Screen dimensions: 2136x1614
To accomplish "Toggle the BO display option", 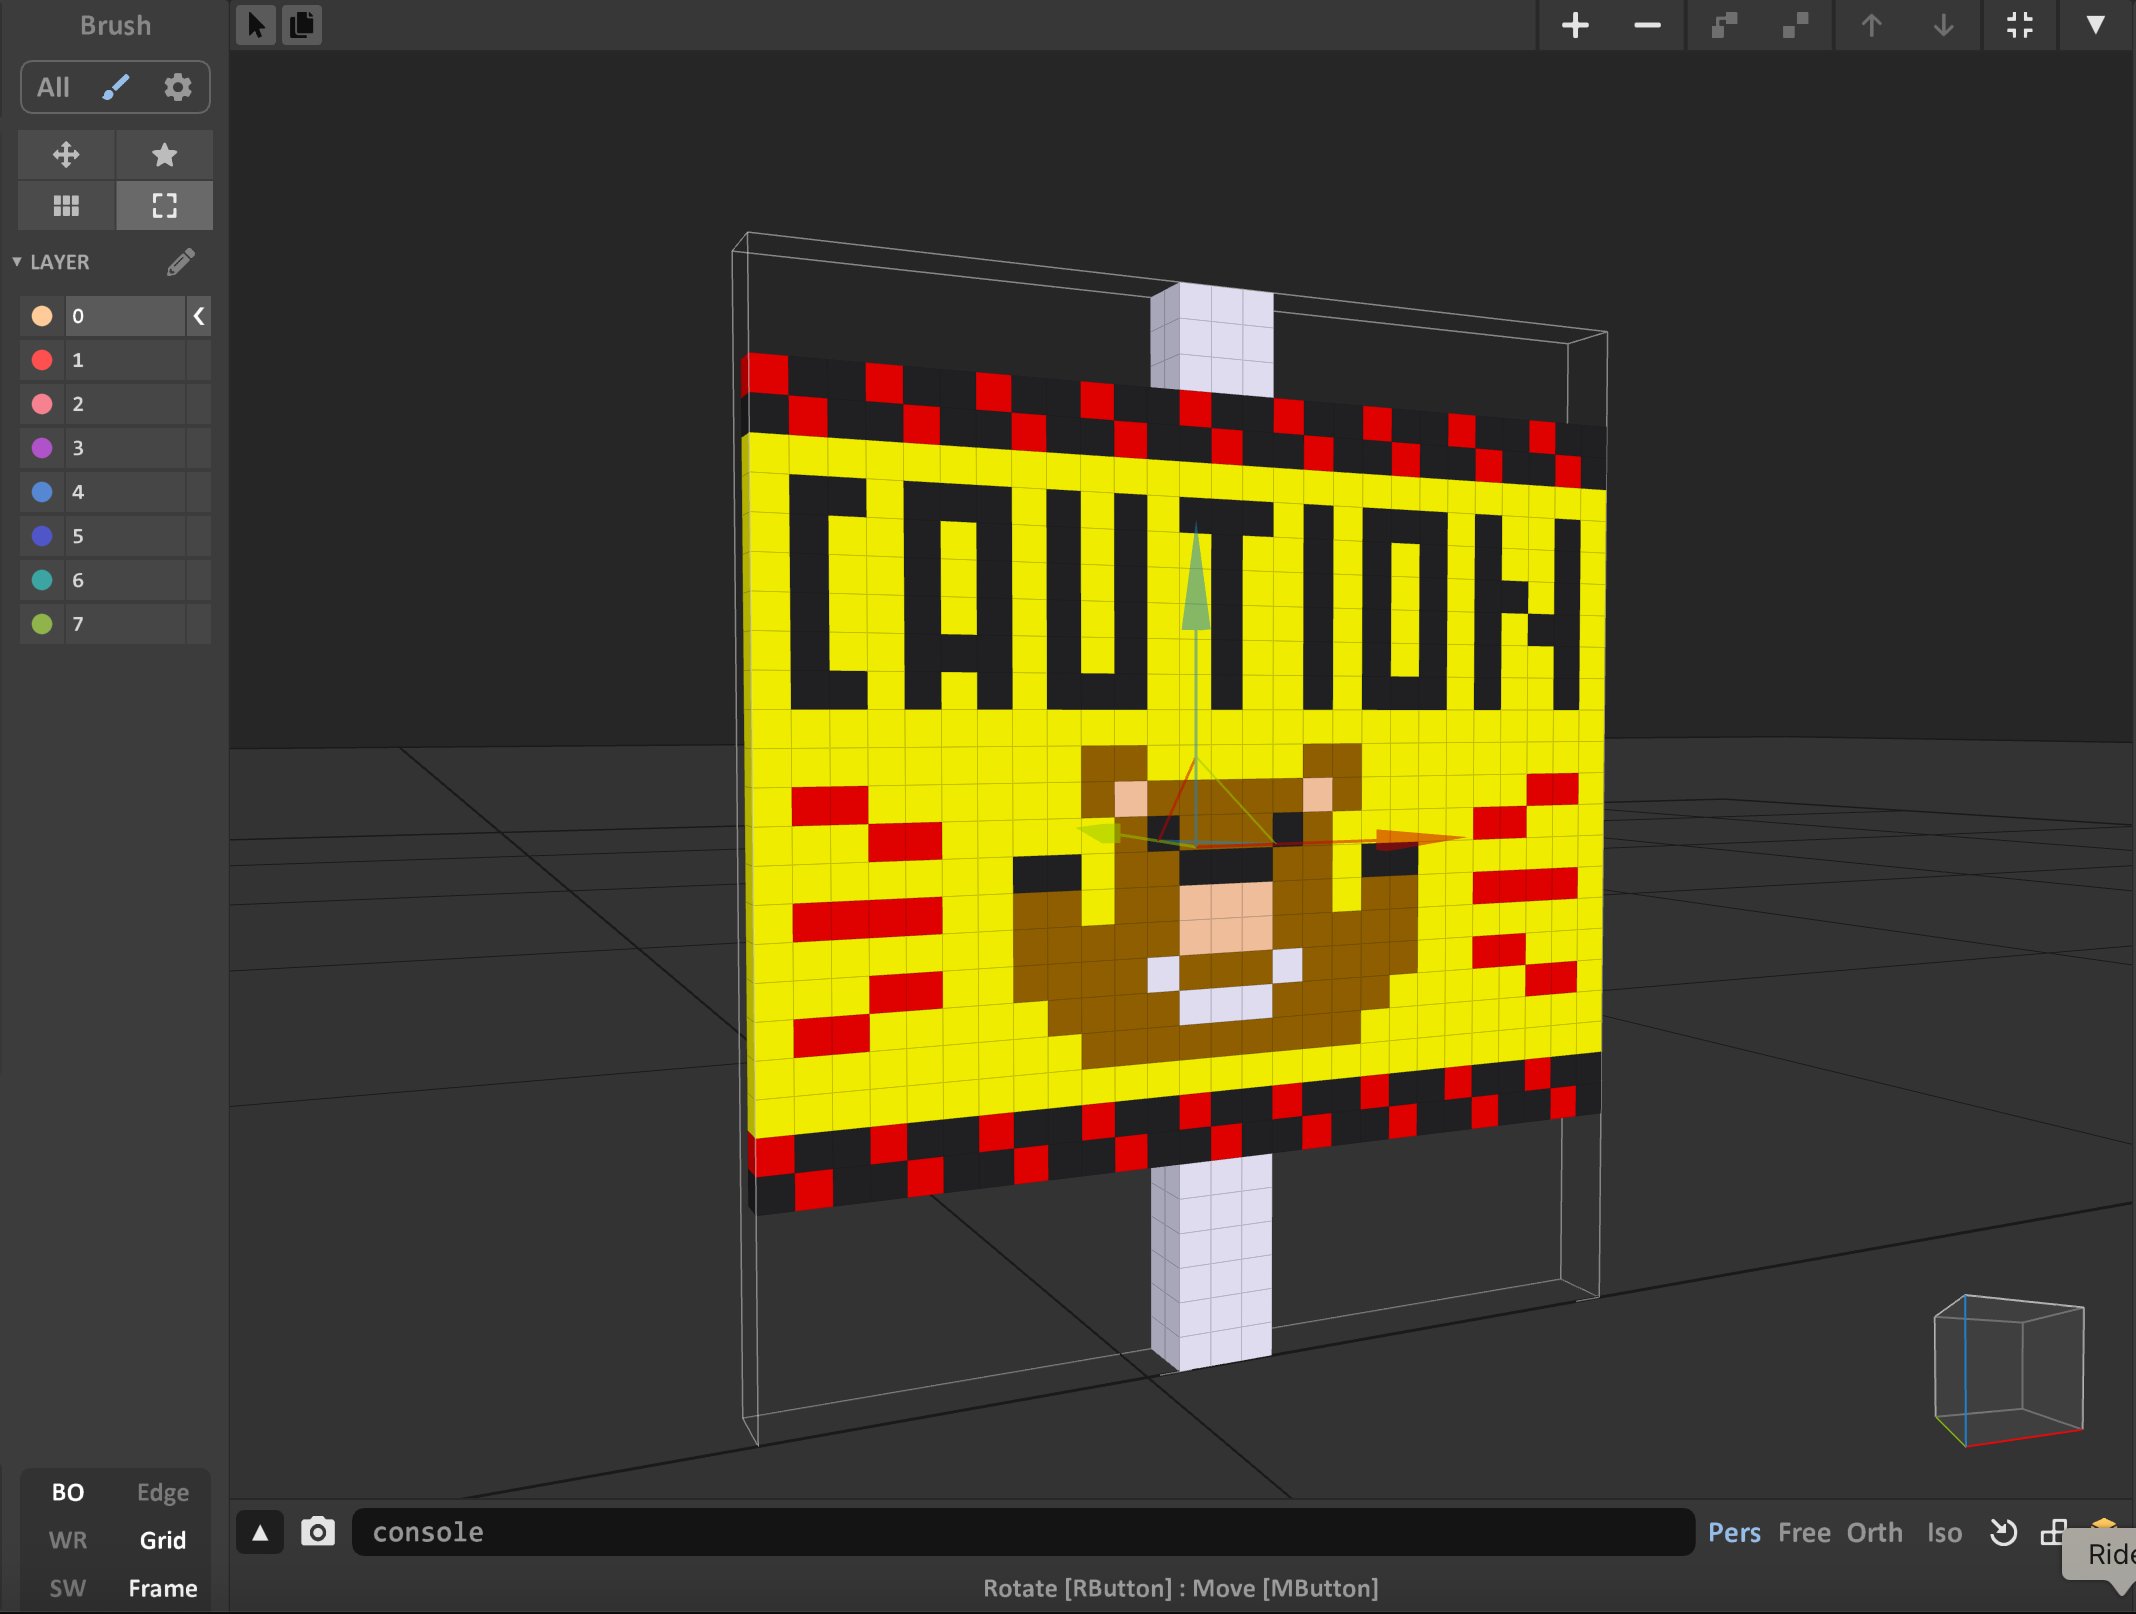I will tap(68, 1492).
